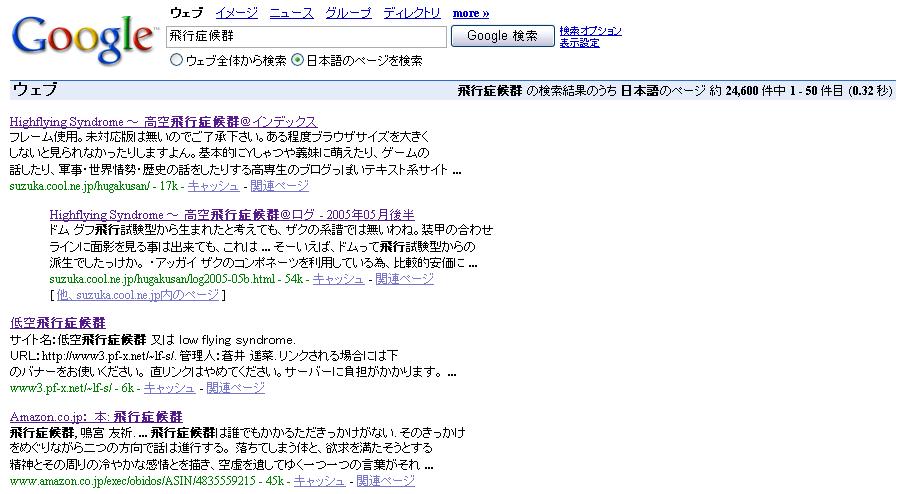
Task: Click the Google 検索 button
Action: [x=502, y=36]
